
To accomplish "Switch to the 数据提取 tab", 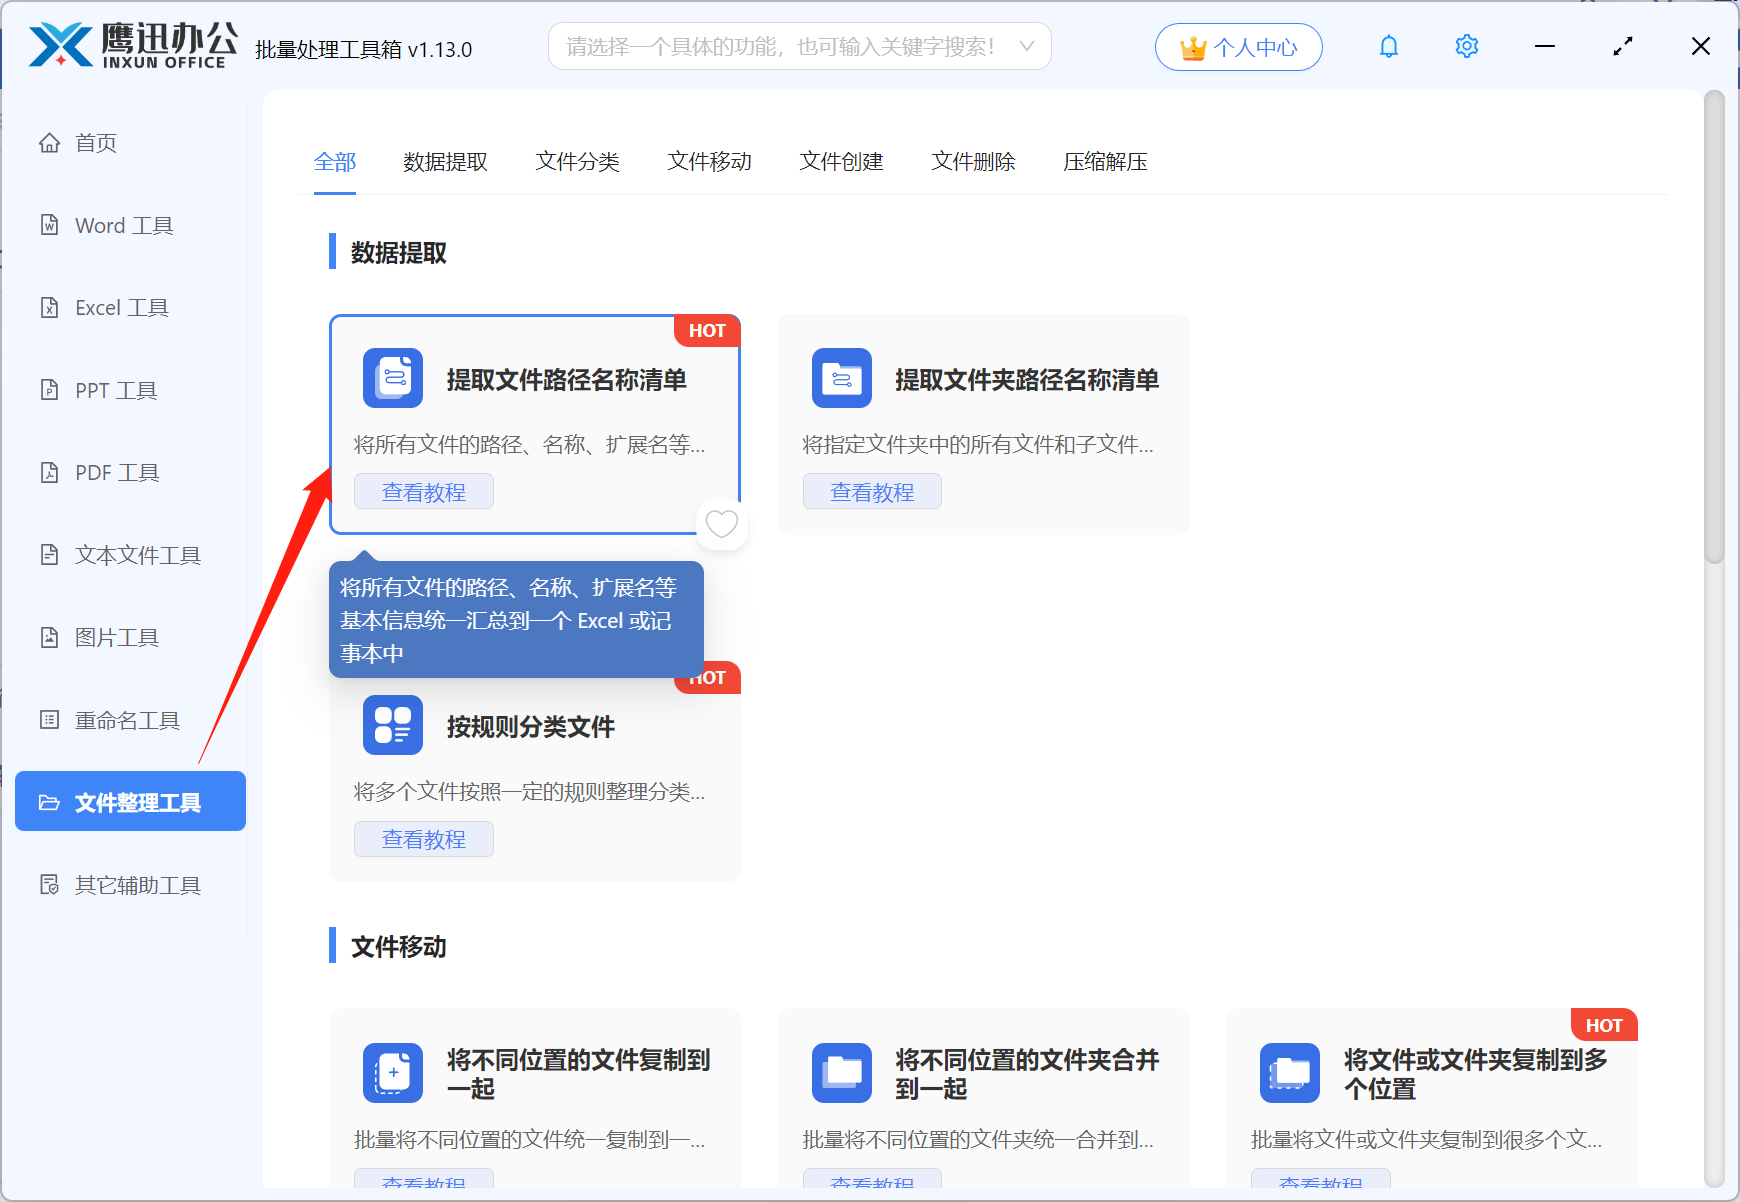I will (444, 161).
